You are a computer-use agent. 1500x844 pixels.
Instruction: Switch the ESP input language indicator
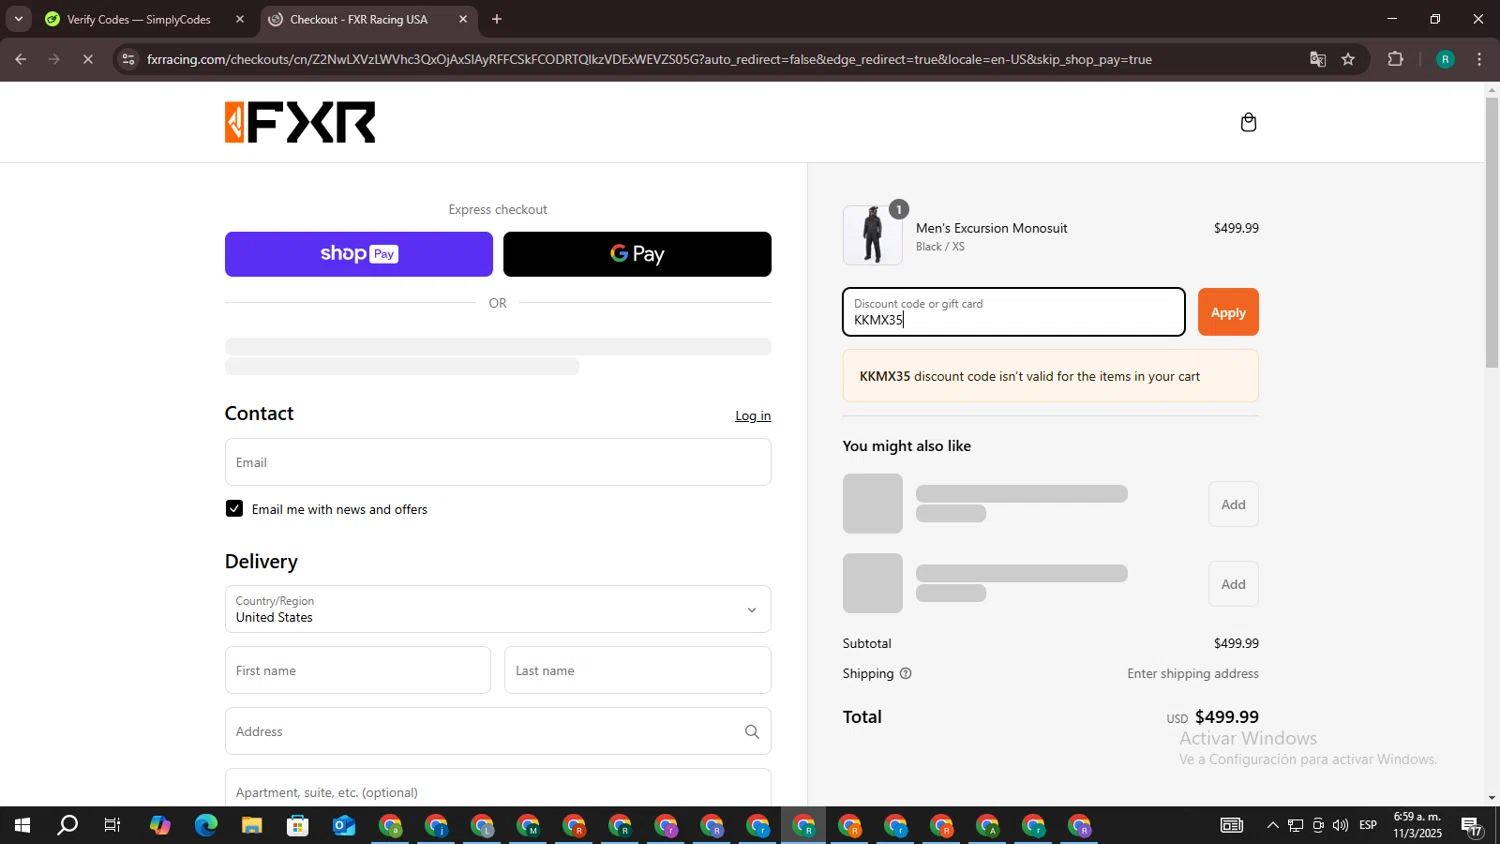click(x=1368, y=826)
